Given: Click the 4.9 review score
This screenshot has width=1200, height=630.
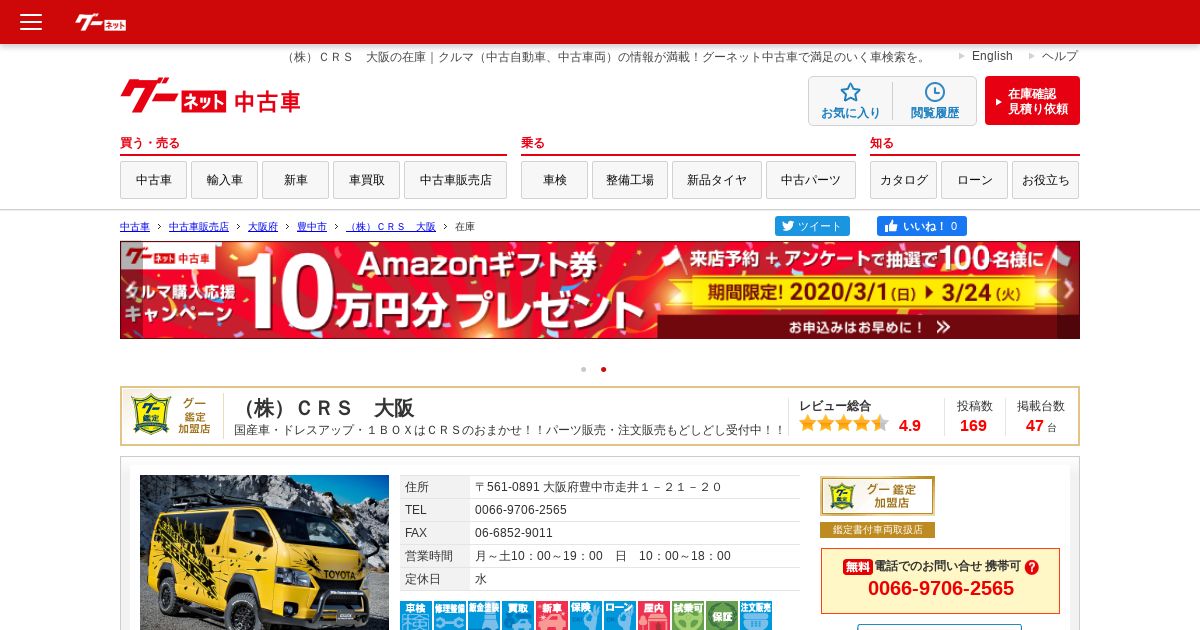Looking at the screenshot, I should click(x=910, y=426).
